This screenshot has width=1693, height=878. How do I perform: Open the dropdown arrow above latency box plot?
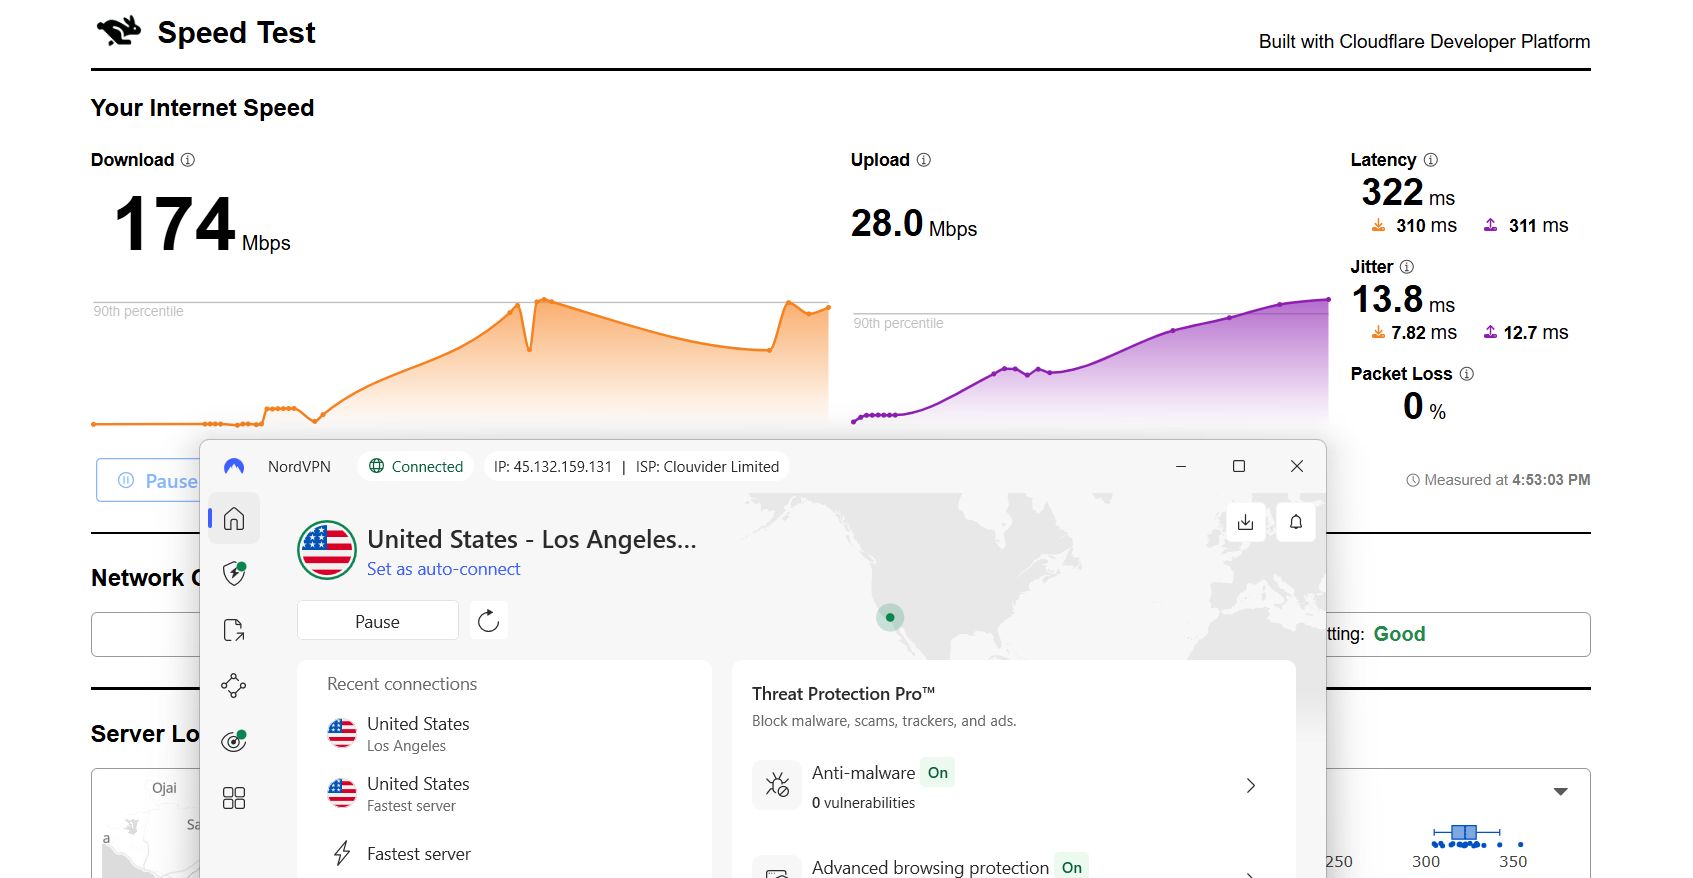1560,791
